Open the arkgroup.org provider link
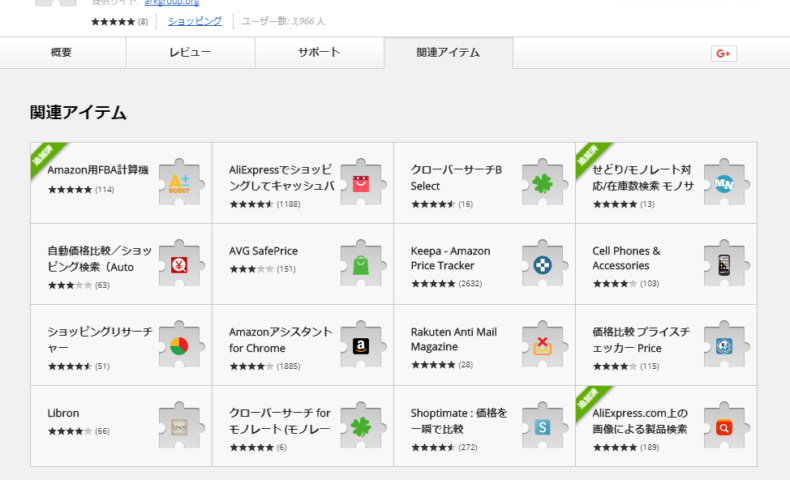The width and height of the screenshot is (790, 480). (171, 3)
